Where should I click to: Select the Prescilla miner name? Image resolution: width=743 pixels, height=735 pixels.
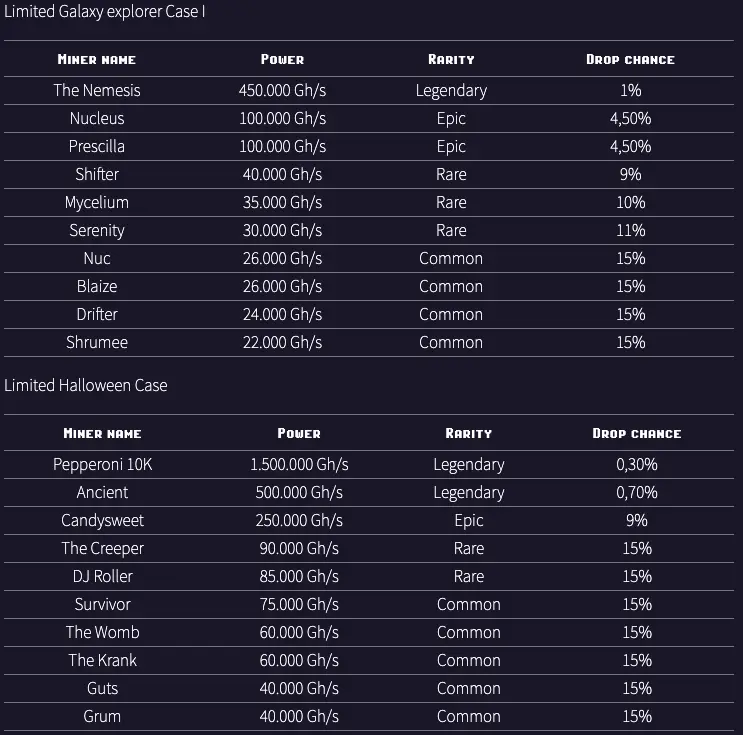(97, 146)
